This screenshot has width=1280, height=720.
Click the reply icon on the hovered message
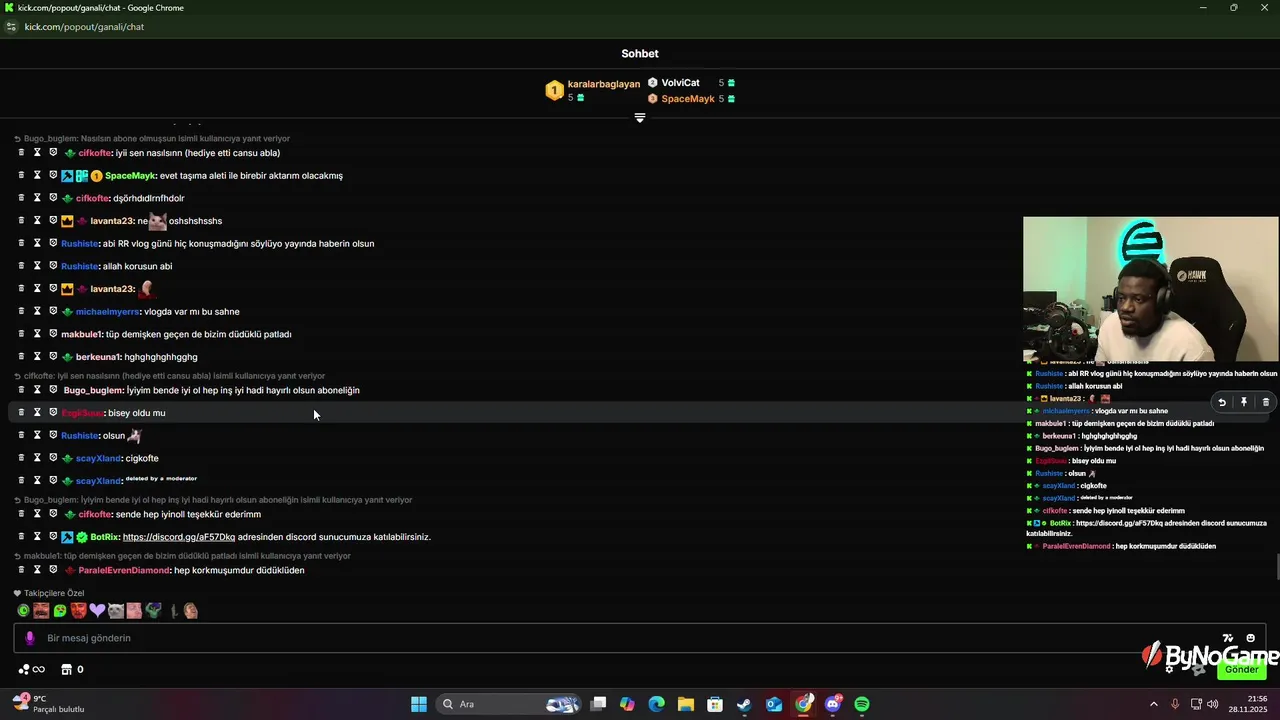1222,402
